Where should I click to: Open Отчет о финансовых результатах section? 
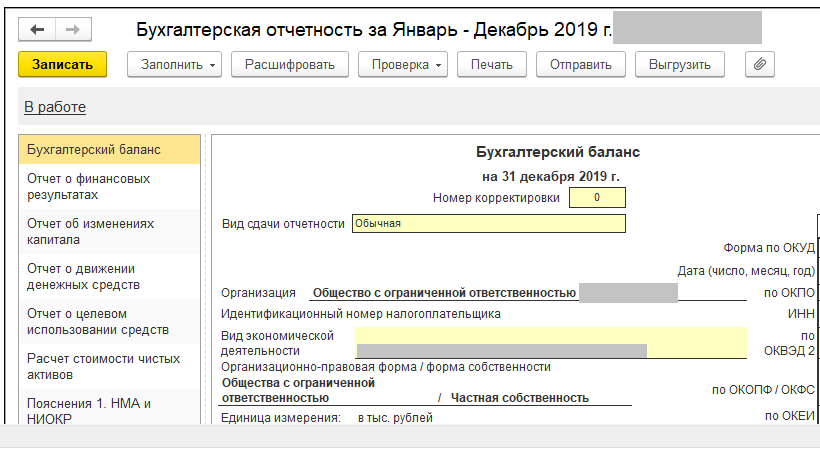(89, 186)
